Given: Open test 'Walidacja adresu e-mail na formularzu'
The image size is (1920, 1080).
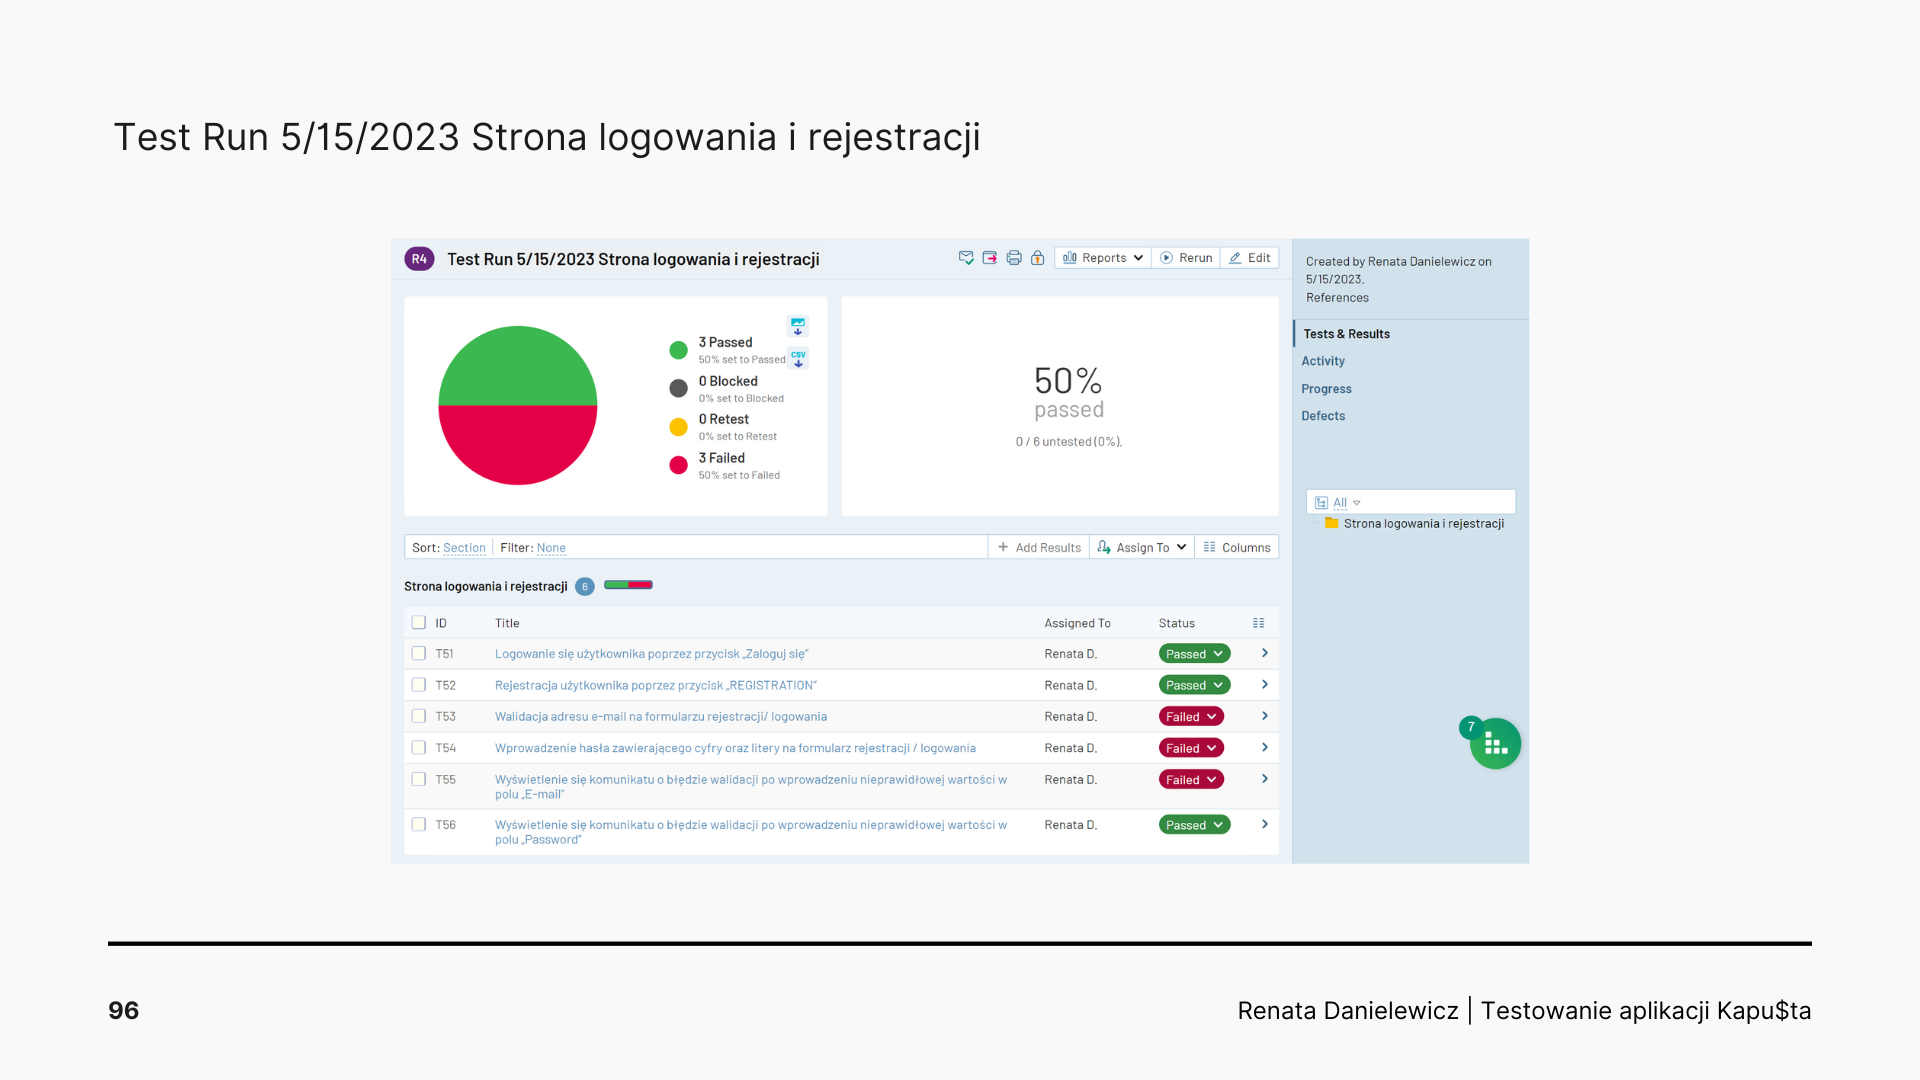Looking at the screenshot, I should pos(661,717).
